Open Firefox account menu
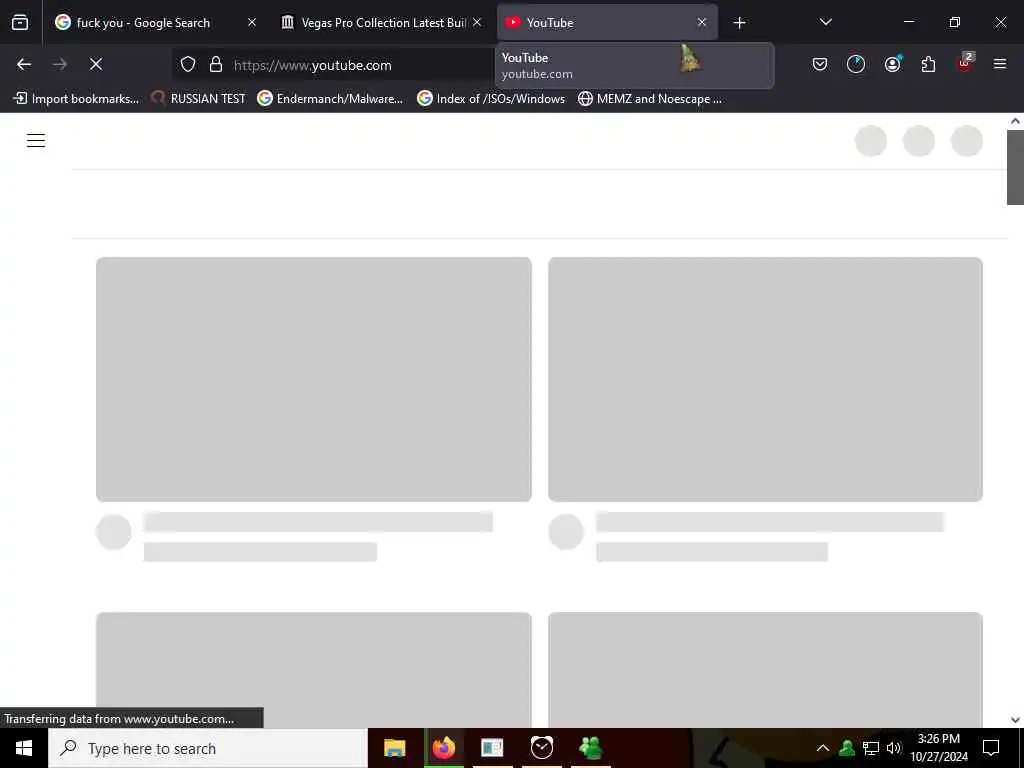The width and height of the screenshot is (1024, 768). coord(892,65)
